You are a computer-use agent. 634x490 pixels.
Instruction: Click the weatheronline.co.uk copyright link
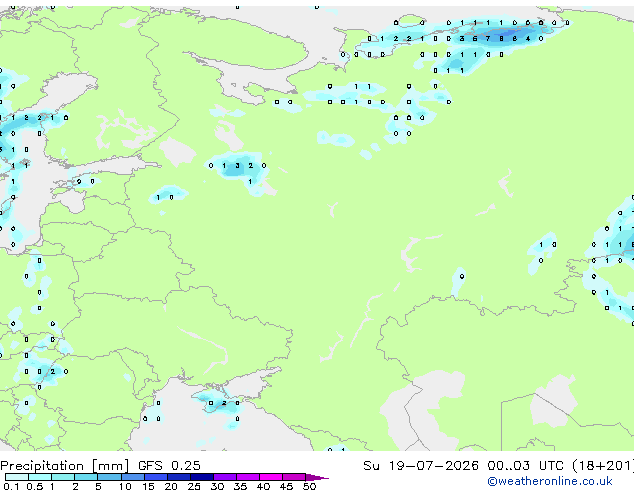click(x=549, y=481)
